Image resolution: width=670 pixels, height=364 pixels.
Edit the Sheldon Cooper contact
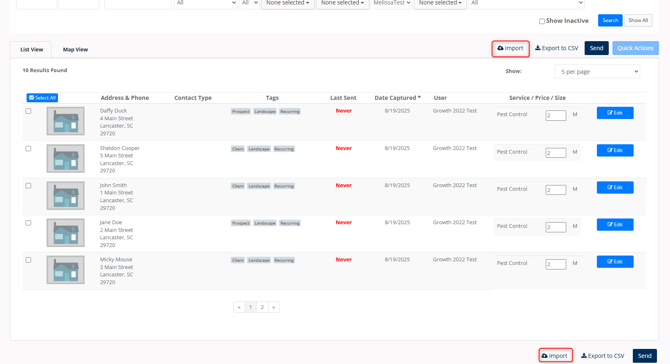pyautogui.click(x=615, y=150)
